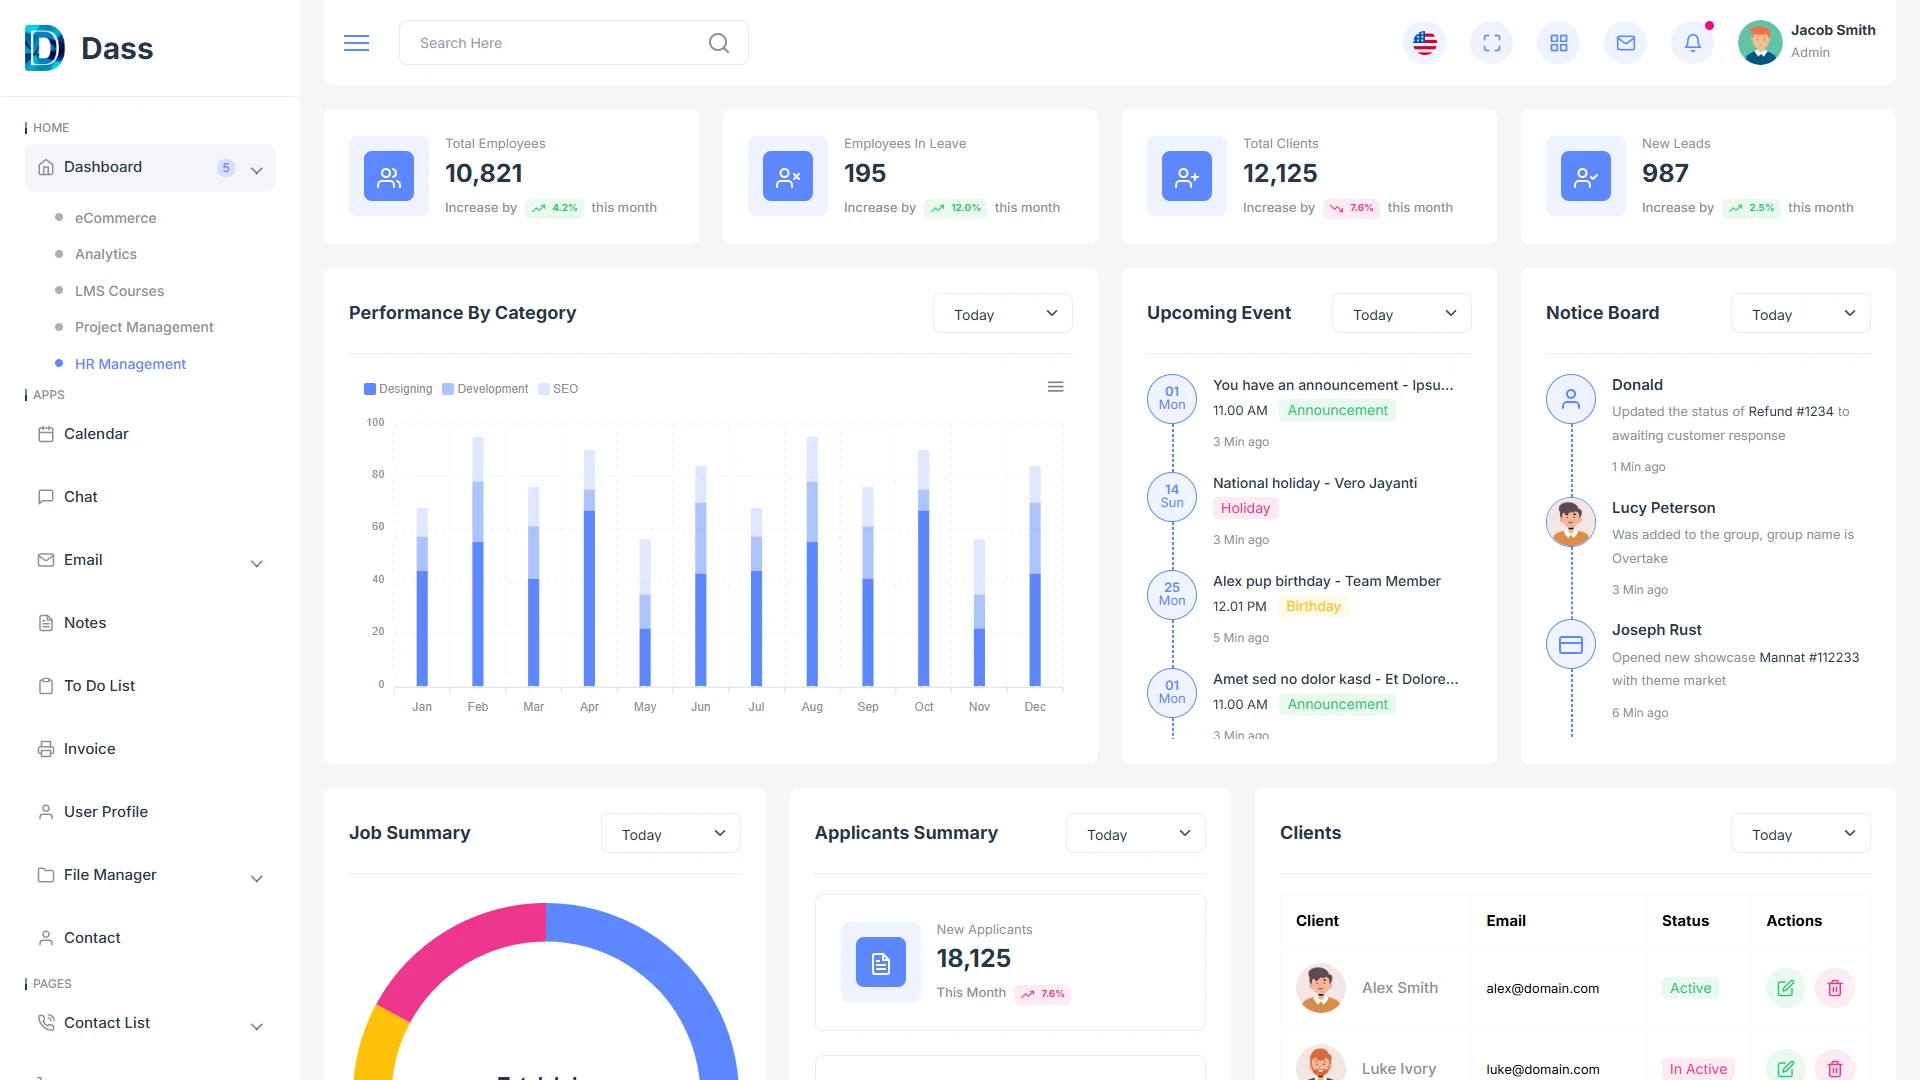This screenshot has width=1920, height=1080.
Task: Click Alex Smith's Active status badge
Action: pos(1690,988)
